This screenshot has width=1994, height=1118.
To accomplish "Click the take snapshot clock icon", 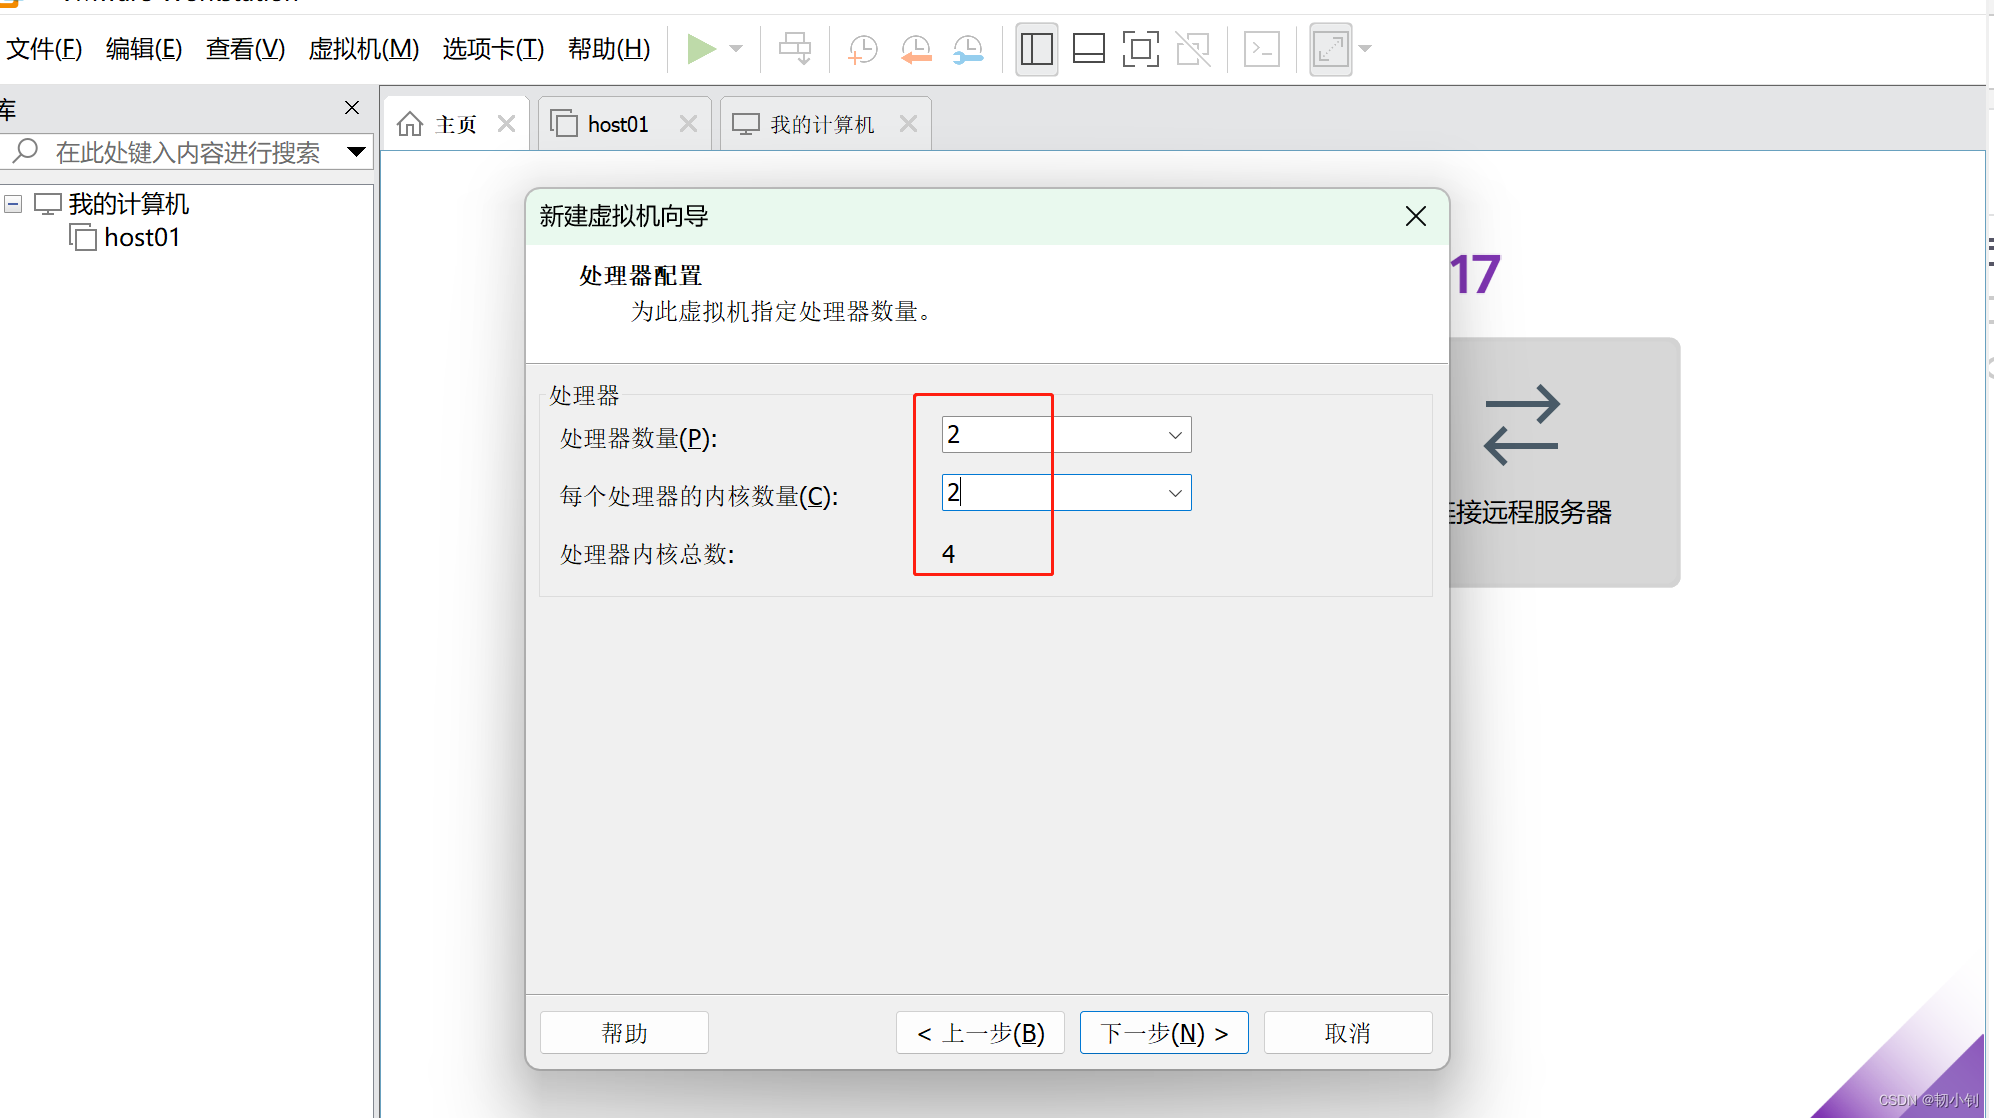I will tap(862, 48).
